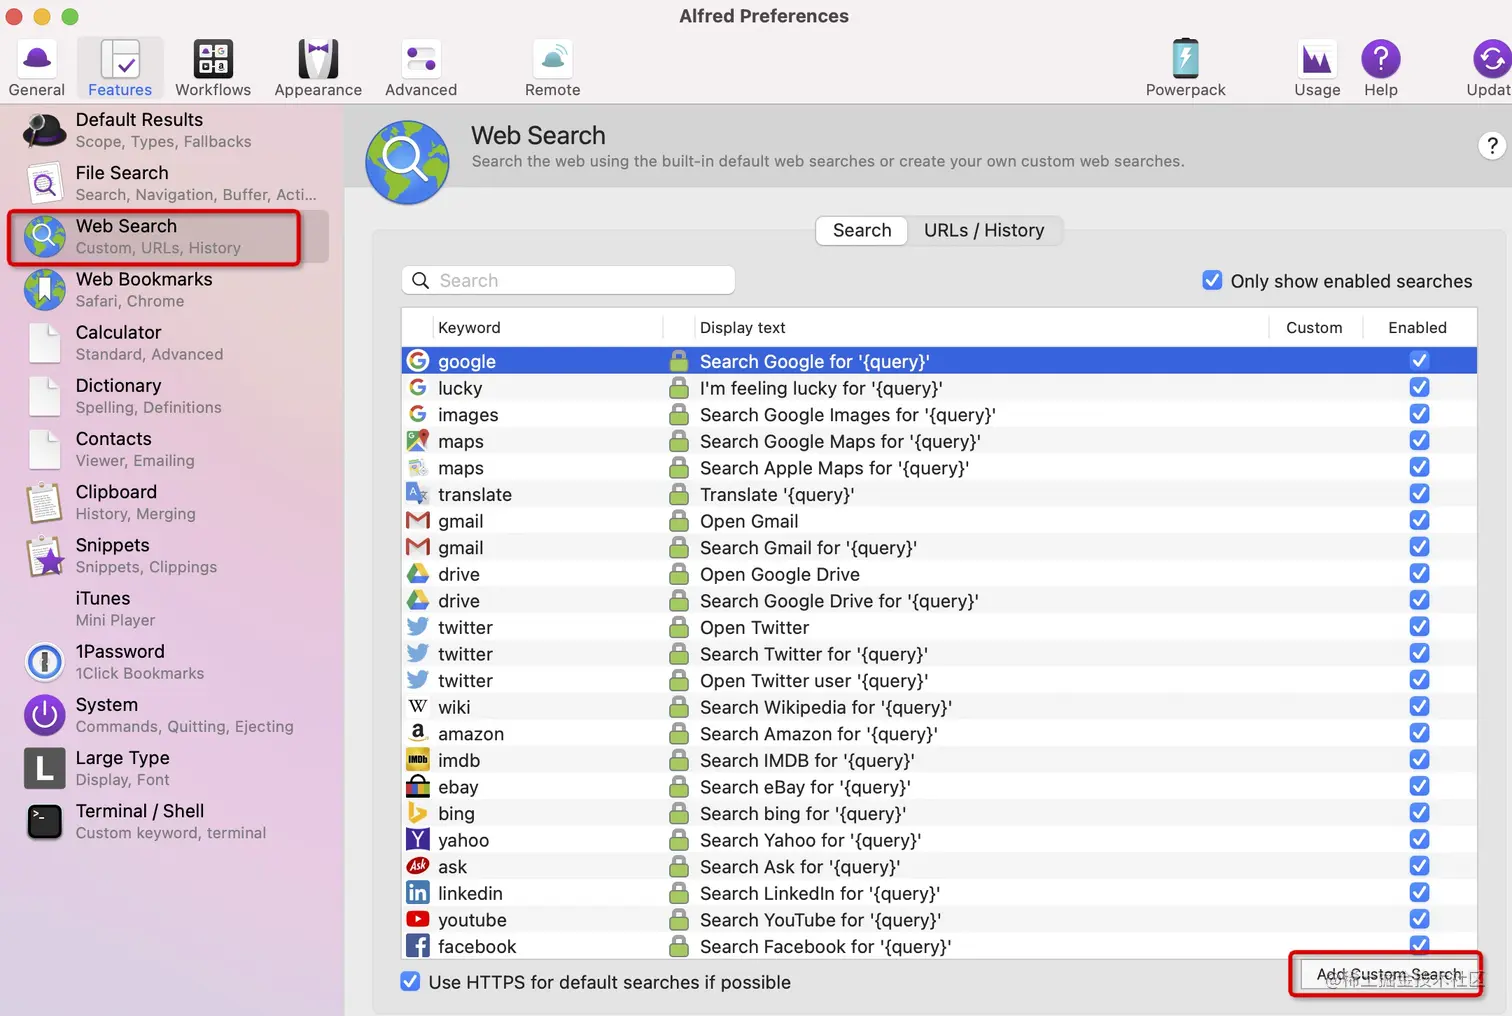Click the Large Type L icon
The height and width of the screenshot is (1016, 1512).
click(44, 768)
